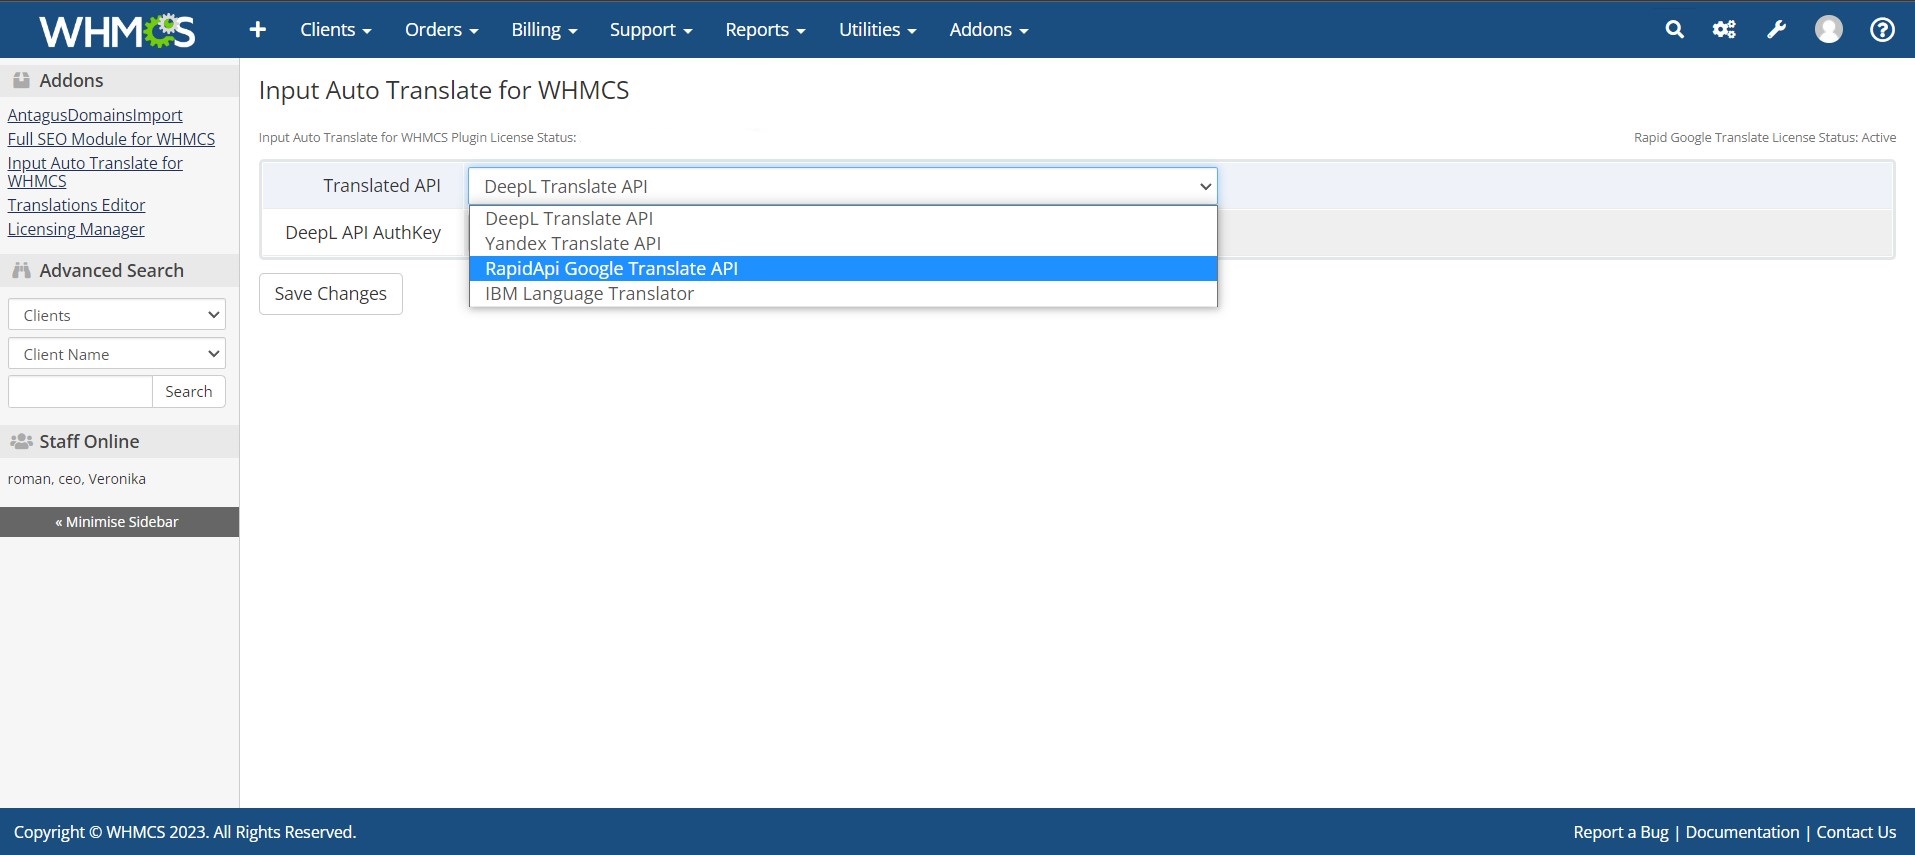Click the Translated API label
The height and width of the screenshot is (855, 1915).
click(x=382, y=186)
